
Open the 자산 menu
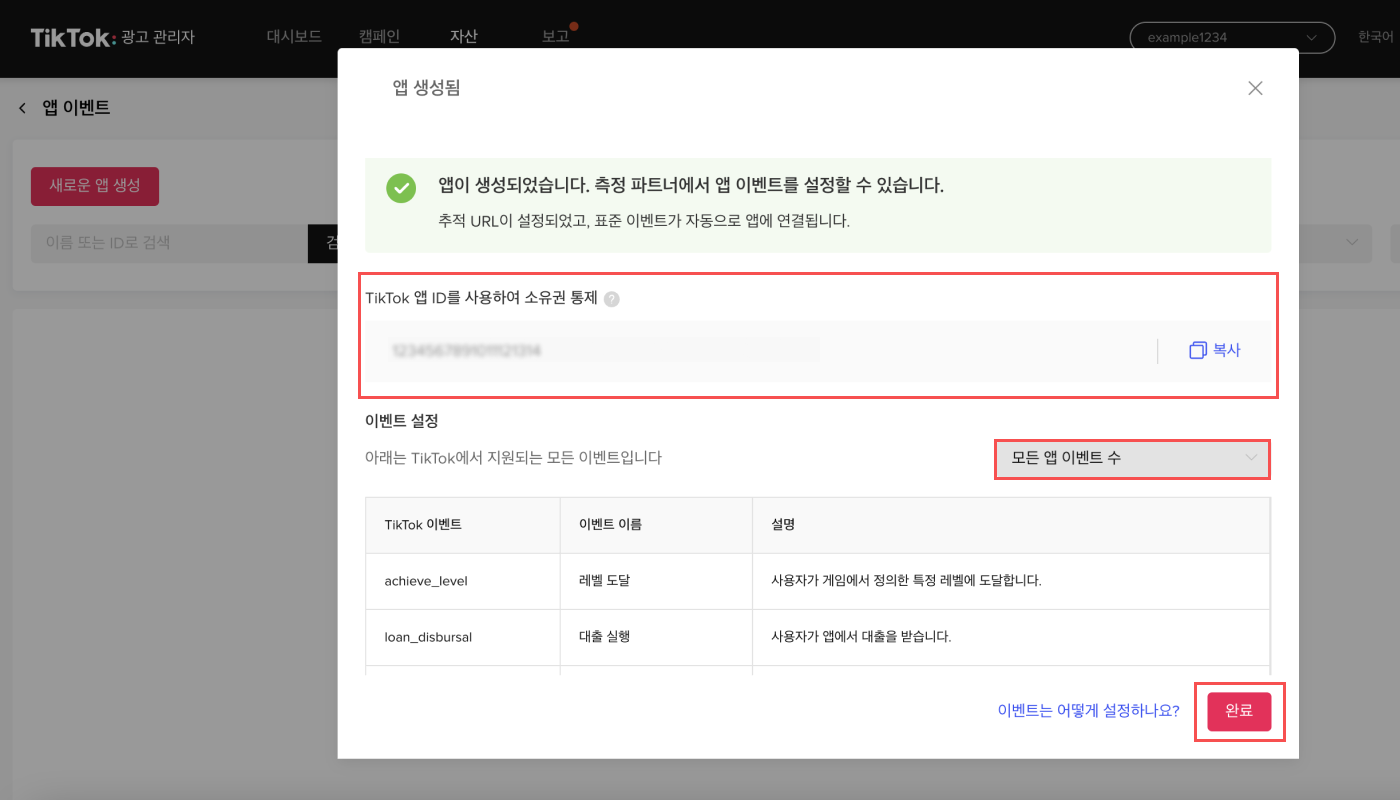click(x=464, y=37)
